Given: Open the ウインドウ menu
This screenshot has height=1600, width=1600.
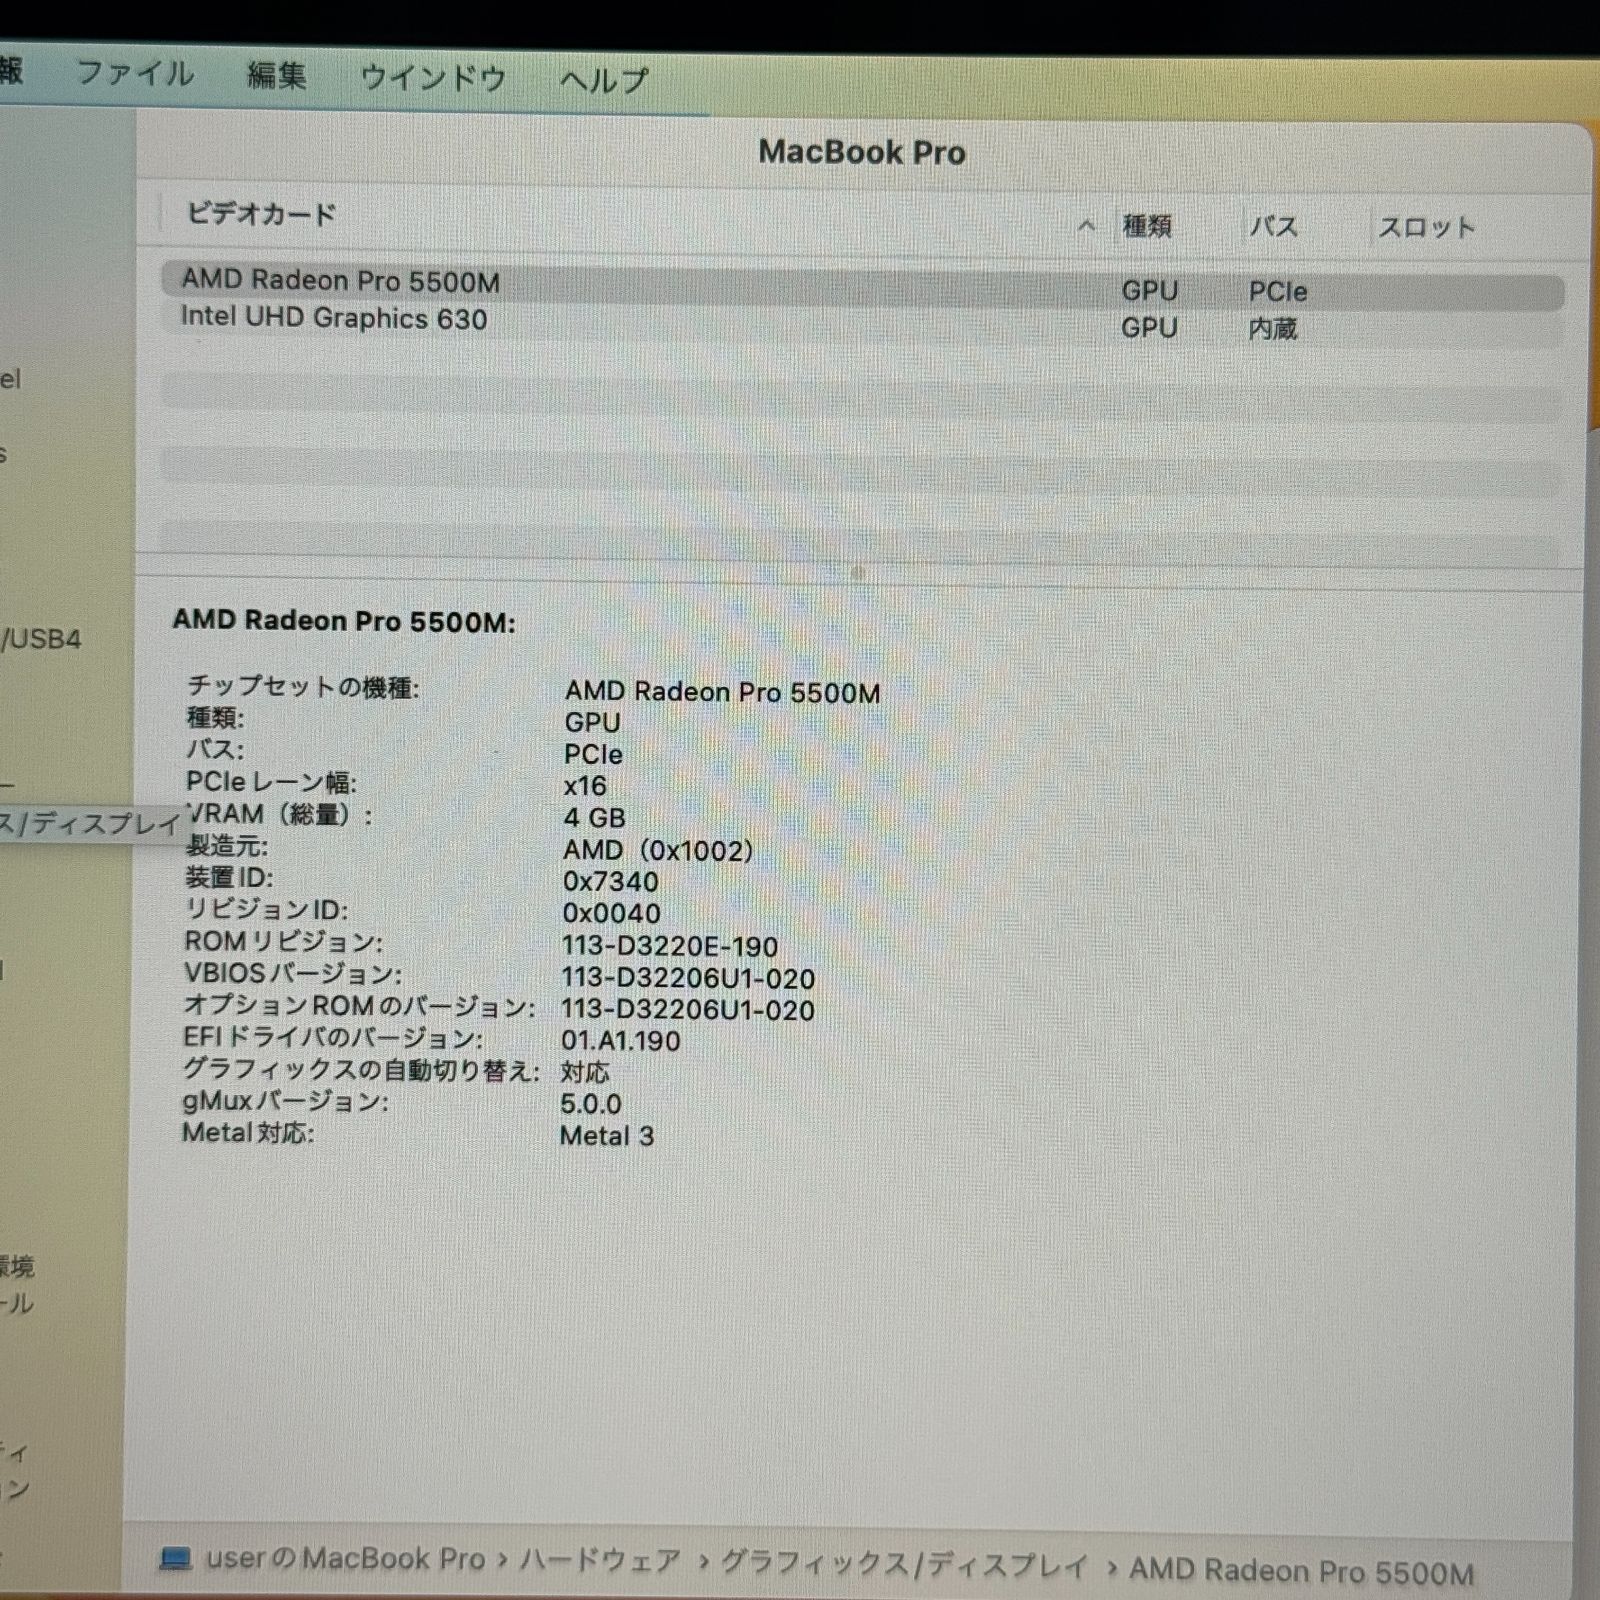Looking at the screenshot, I should tap(433, 78).
